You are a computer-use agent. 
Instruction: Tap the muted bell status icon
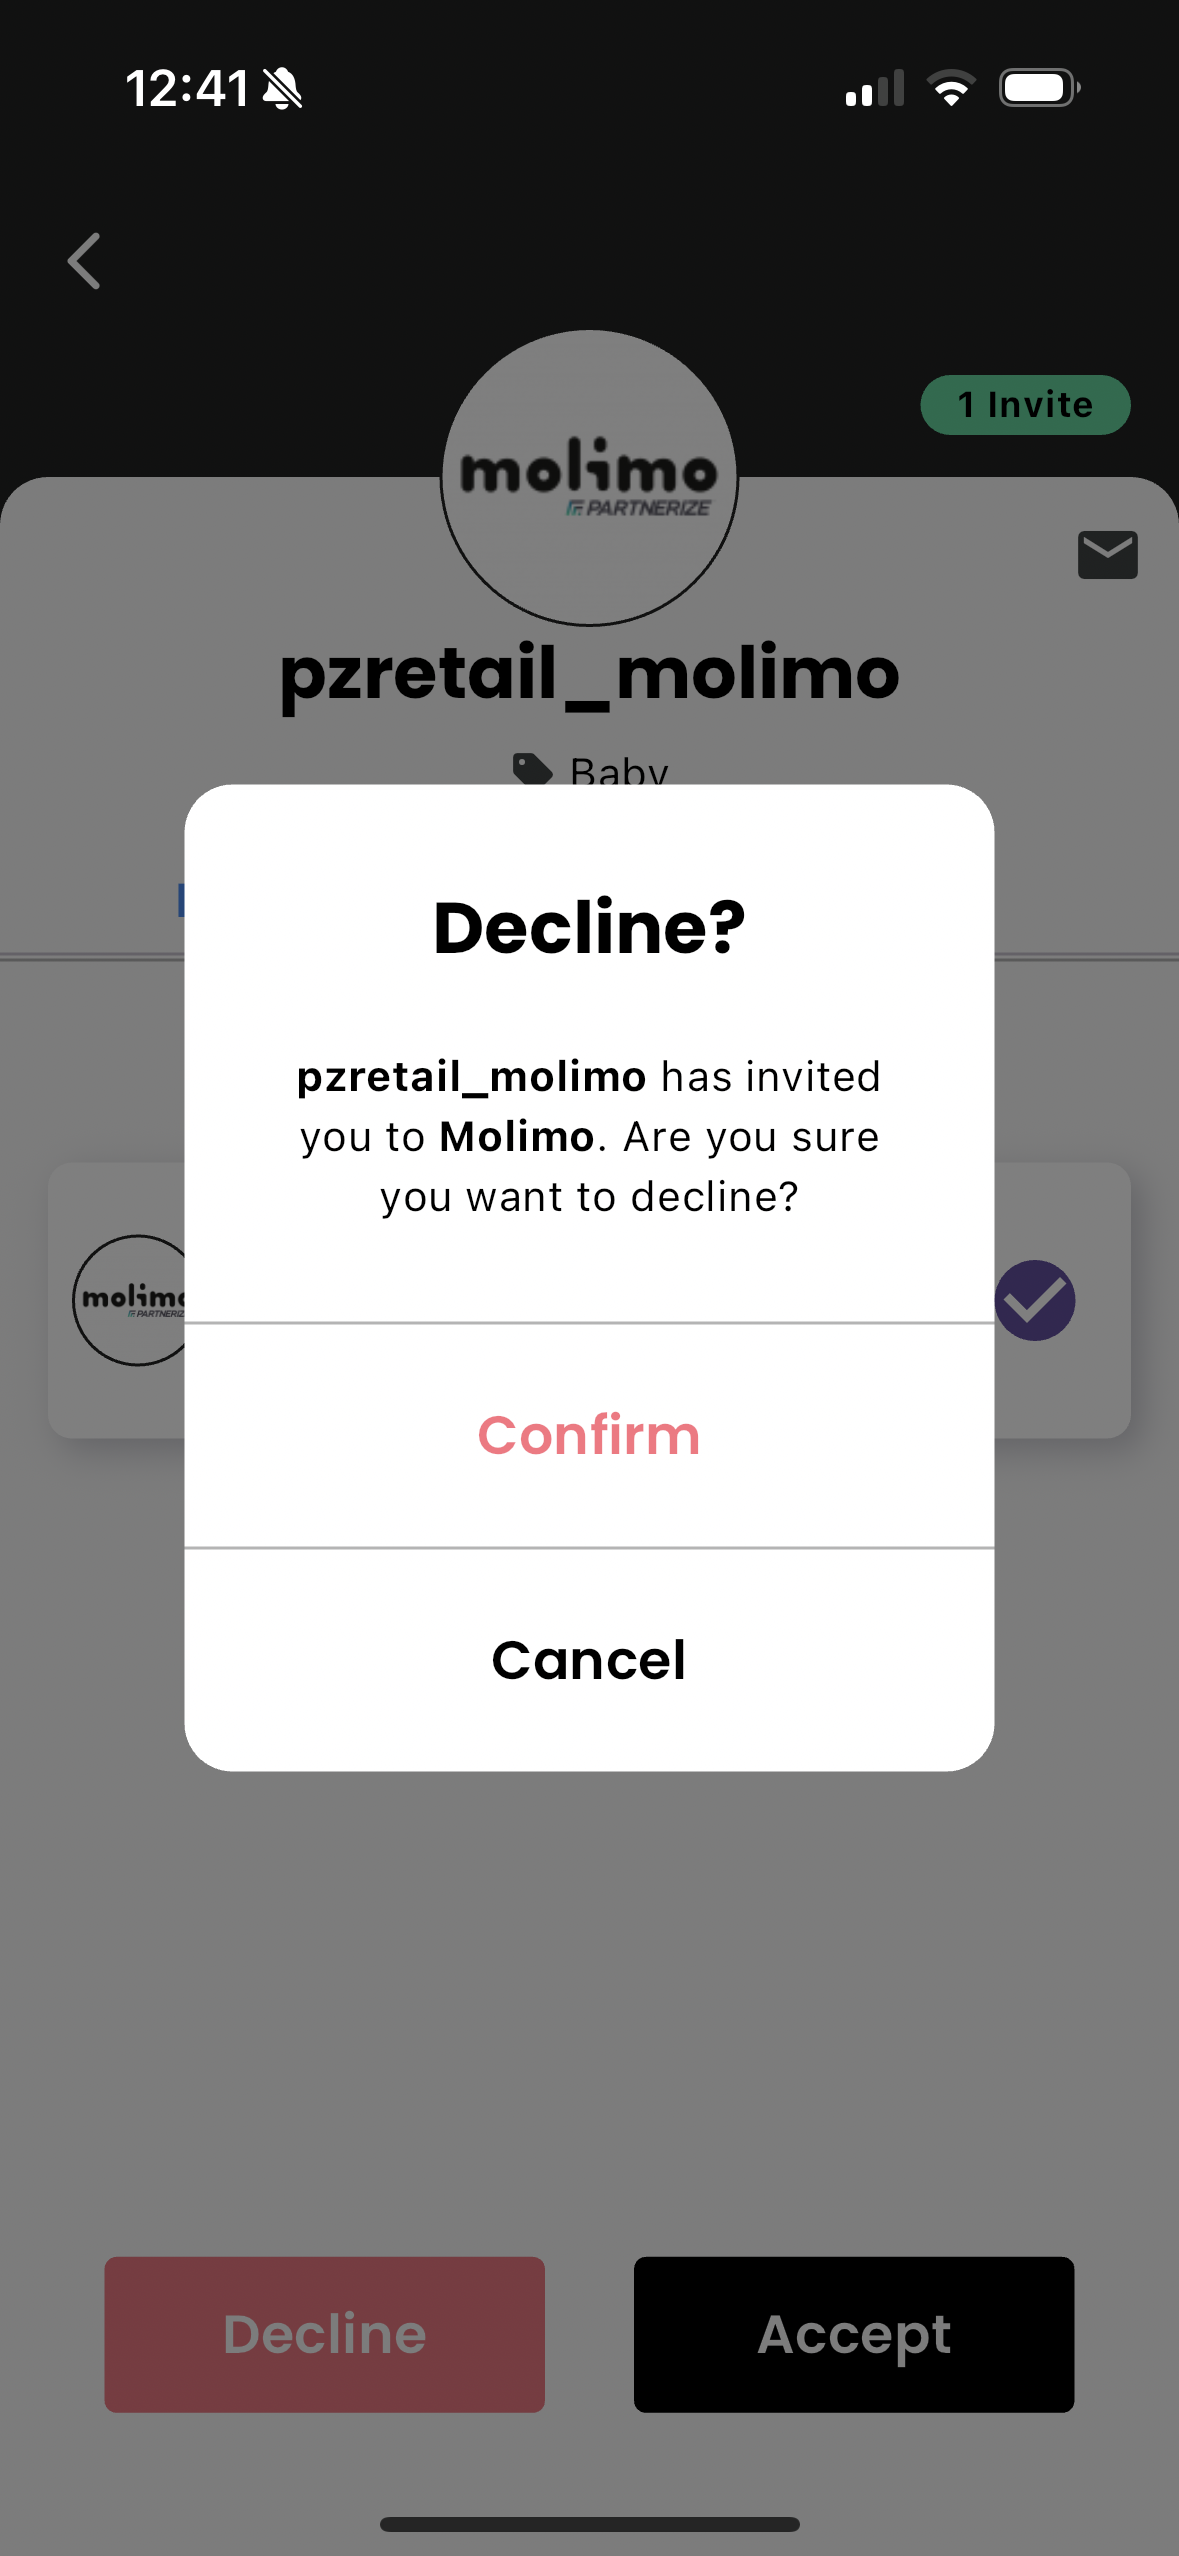pyautogui.click(x=282, y=89)
